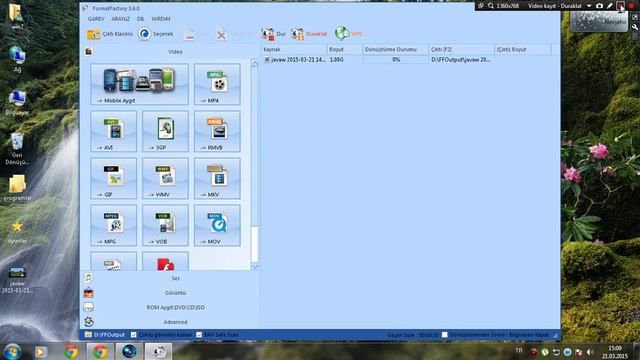Viewport: 640px width, 360px height.
Task: Select the GIF conversion tile
Action: point(113,178)
